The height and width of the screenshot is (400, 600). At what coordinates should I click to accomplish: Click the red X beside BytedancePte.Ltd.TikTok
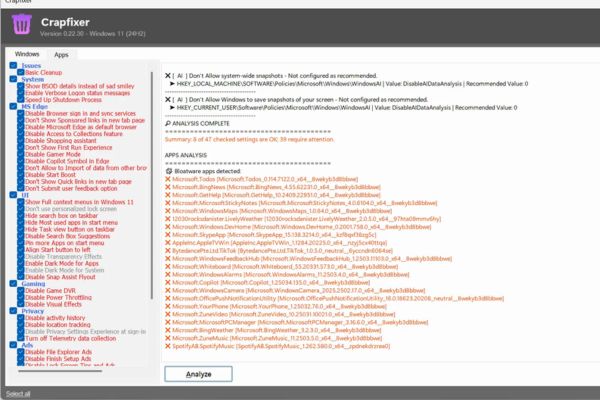[x=168, y=251]
